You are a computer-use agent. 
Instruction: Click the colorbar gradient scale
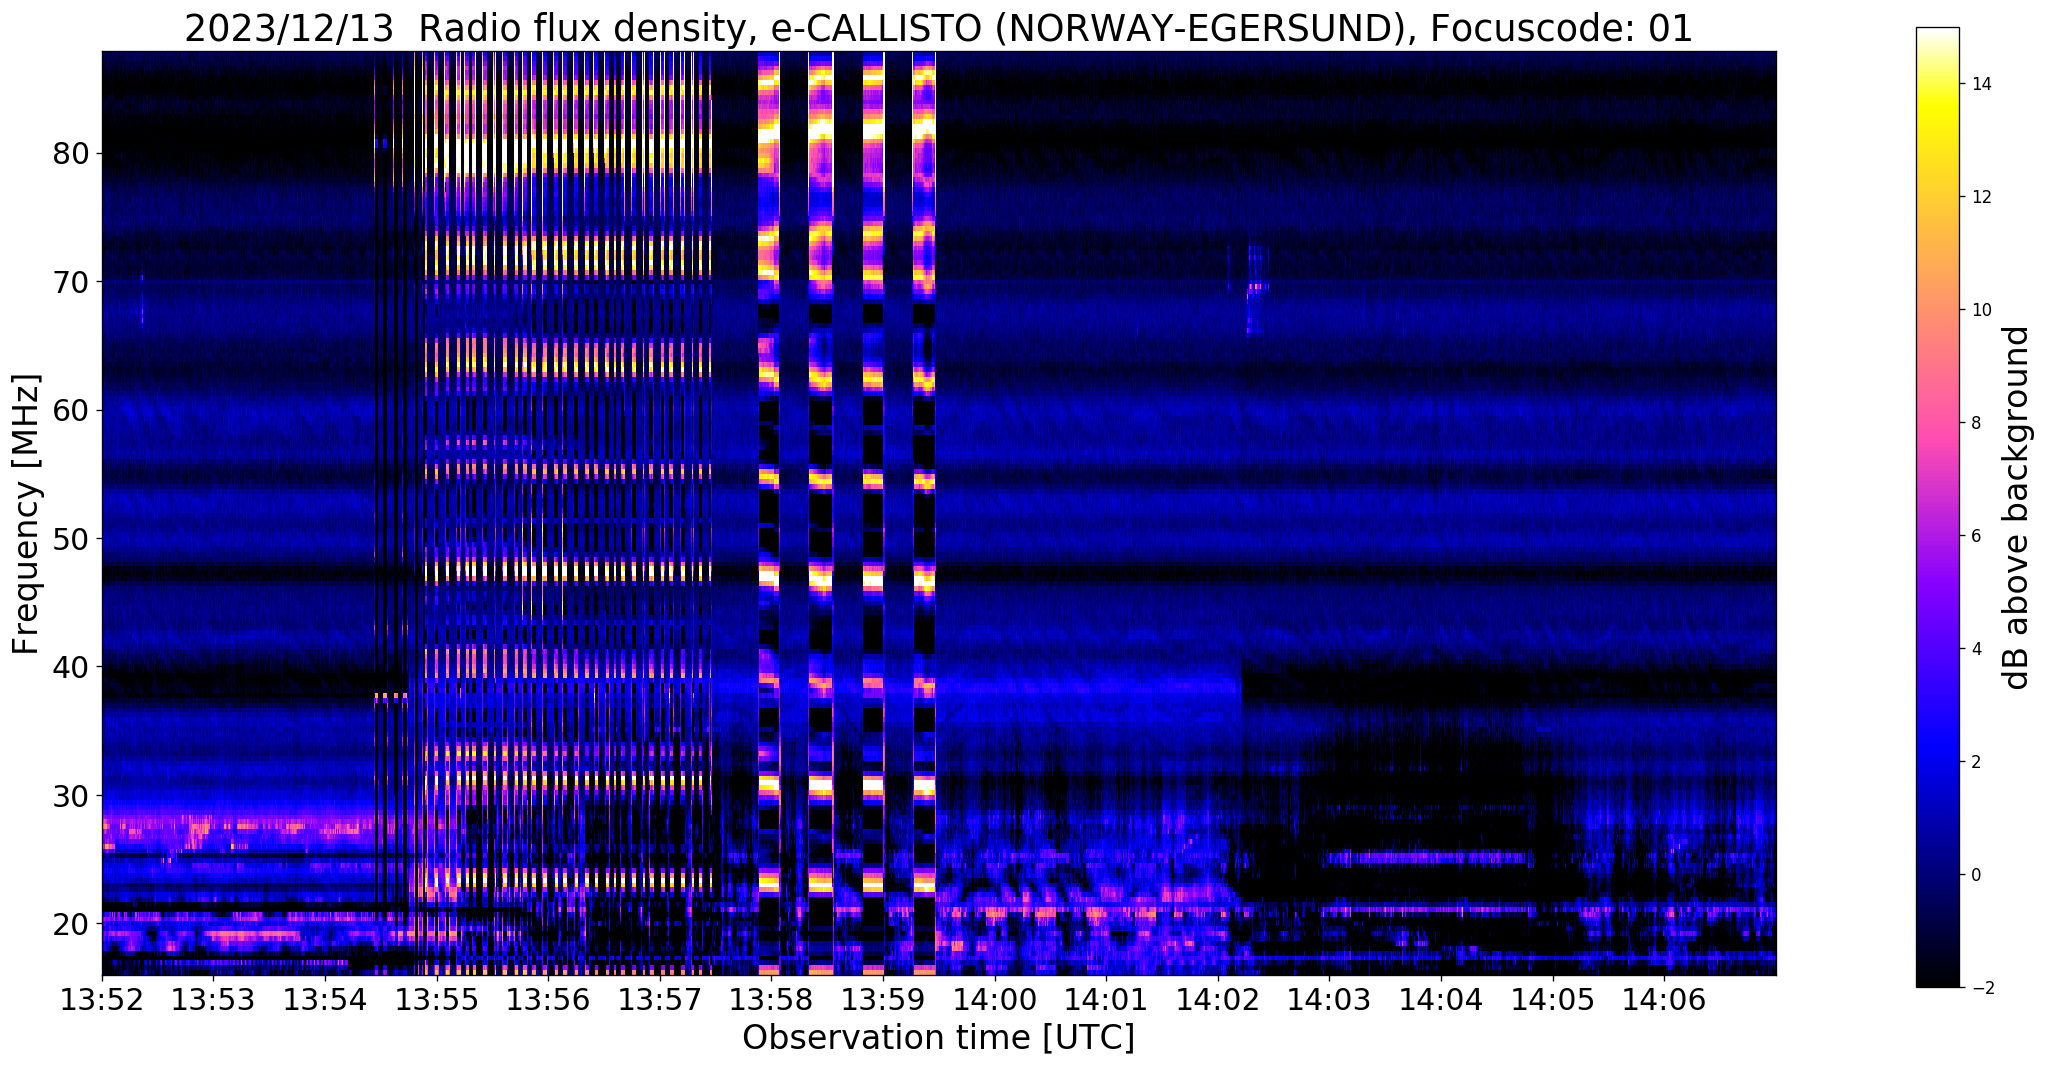point(1937,508)
